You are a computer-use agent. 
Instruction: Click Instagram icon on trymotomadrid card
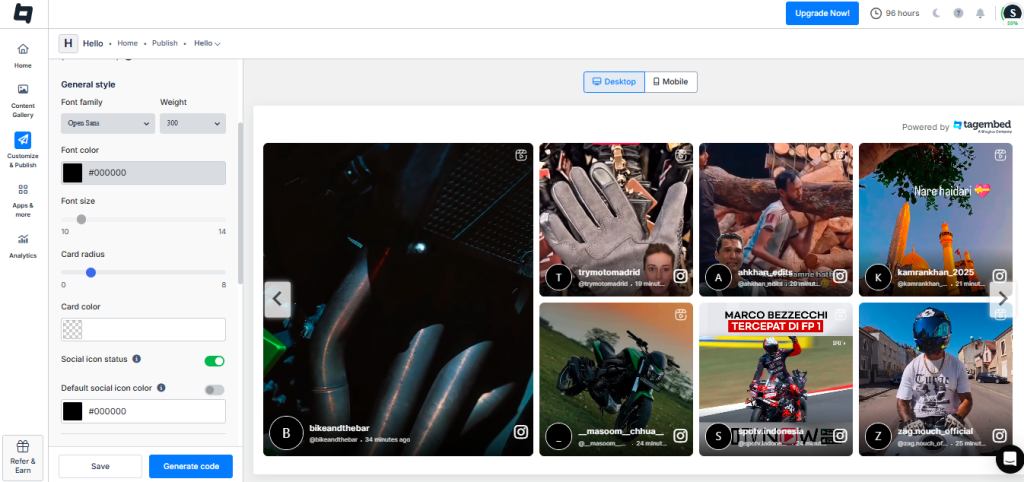[680, 276]
